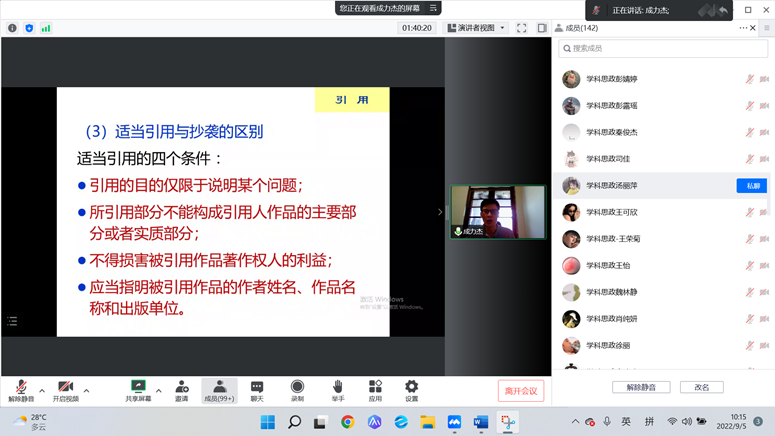Click the 离开会议 leave meeting button
The height and width of the screenshot is (436, 775).
tap(521, 391)
